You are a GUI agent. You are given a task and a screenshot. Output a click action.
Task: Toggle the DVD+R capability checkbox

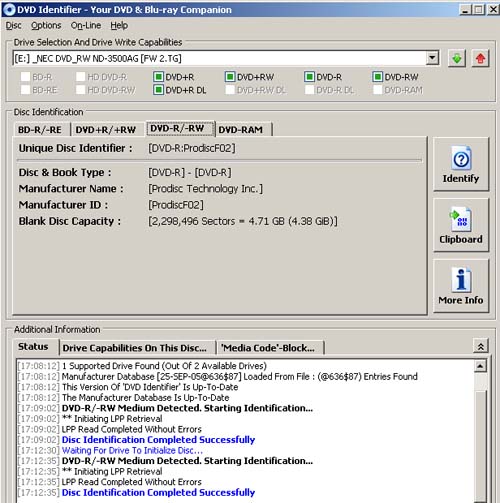point(158,77)
